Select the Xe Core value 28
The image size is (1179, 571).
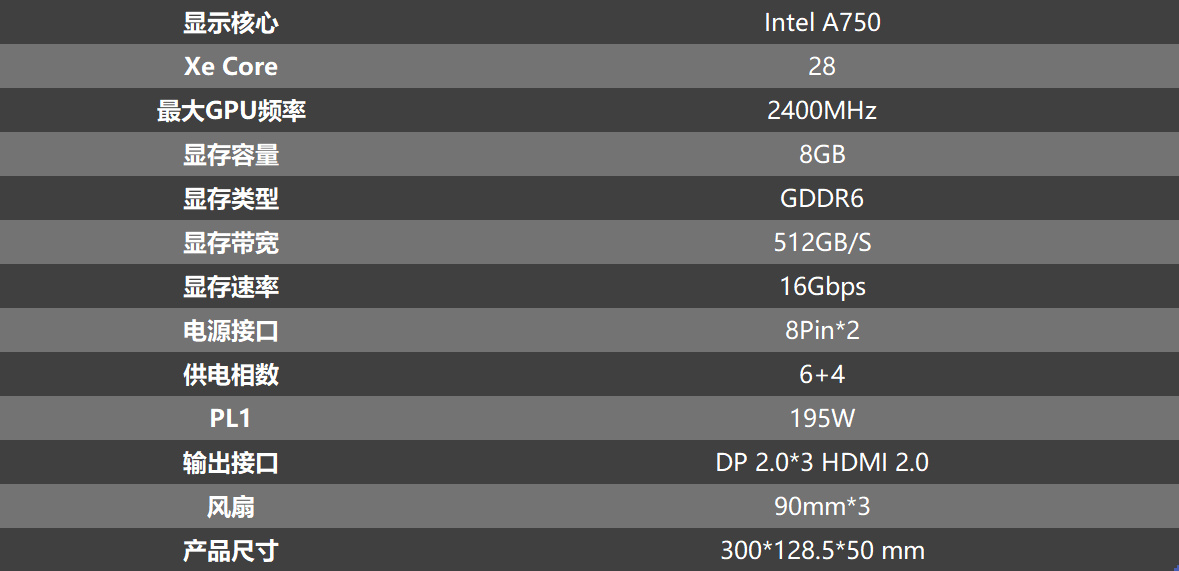[822, 66]
